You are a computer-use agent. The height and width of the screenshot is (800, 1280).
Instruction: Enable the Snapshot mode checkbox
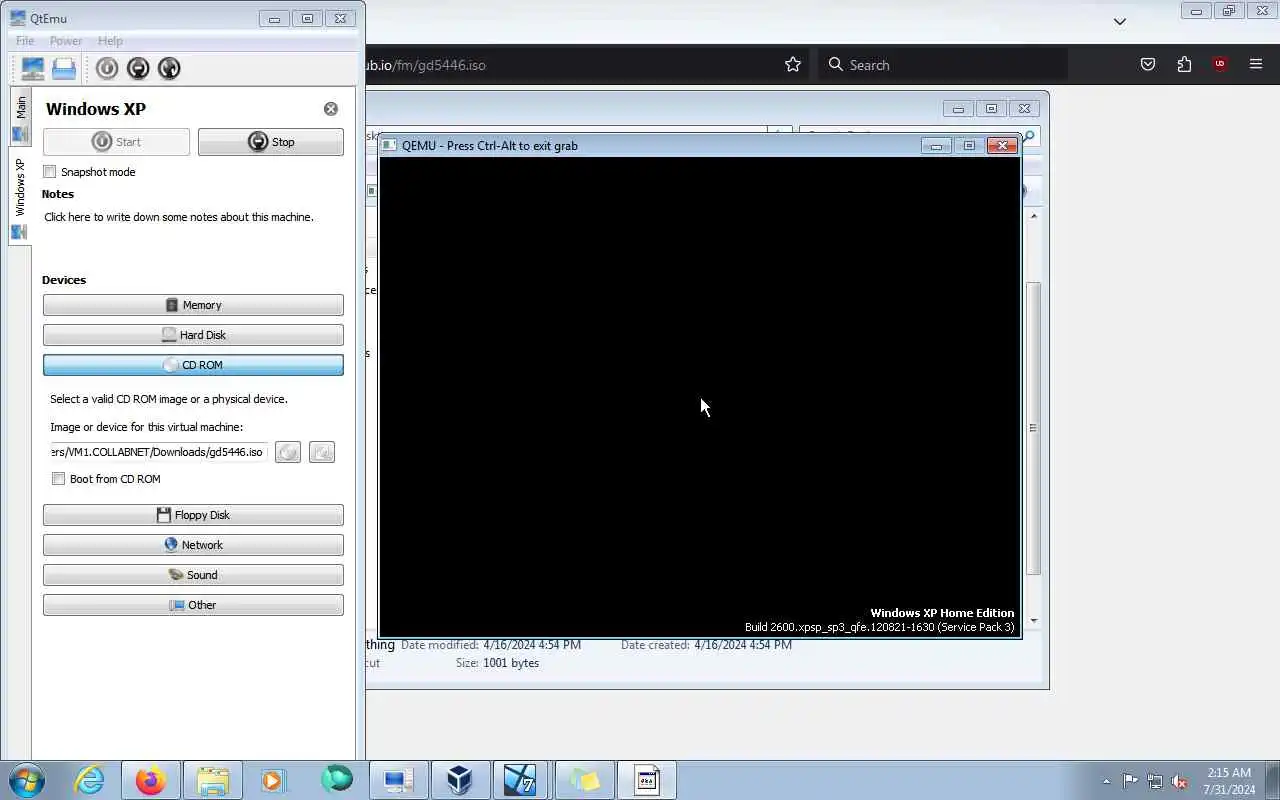[x=50, y=172]
